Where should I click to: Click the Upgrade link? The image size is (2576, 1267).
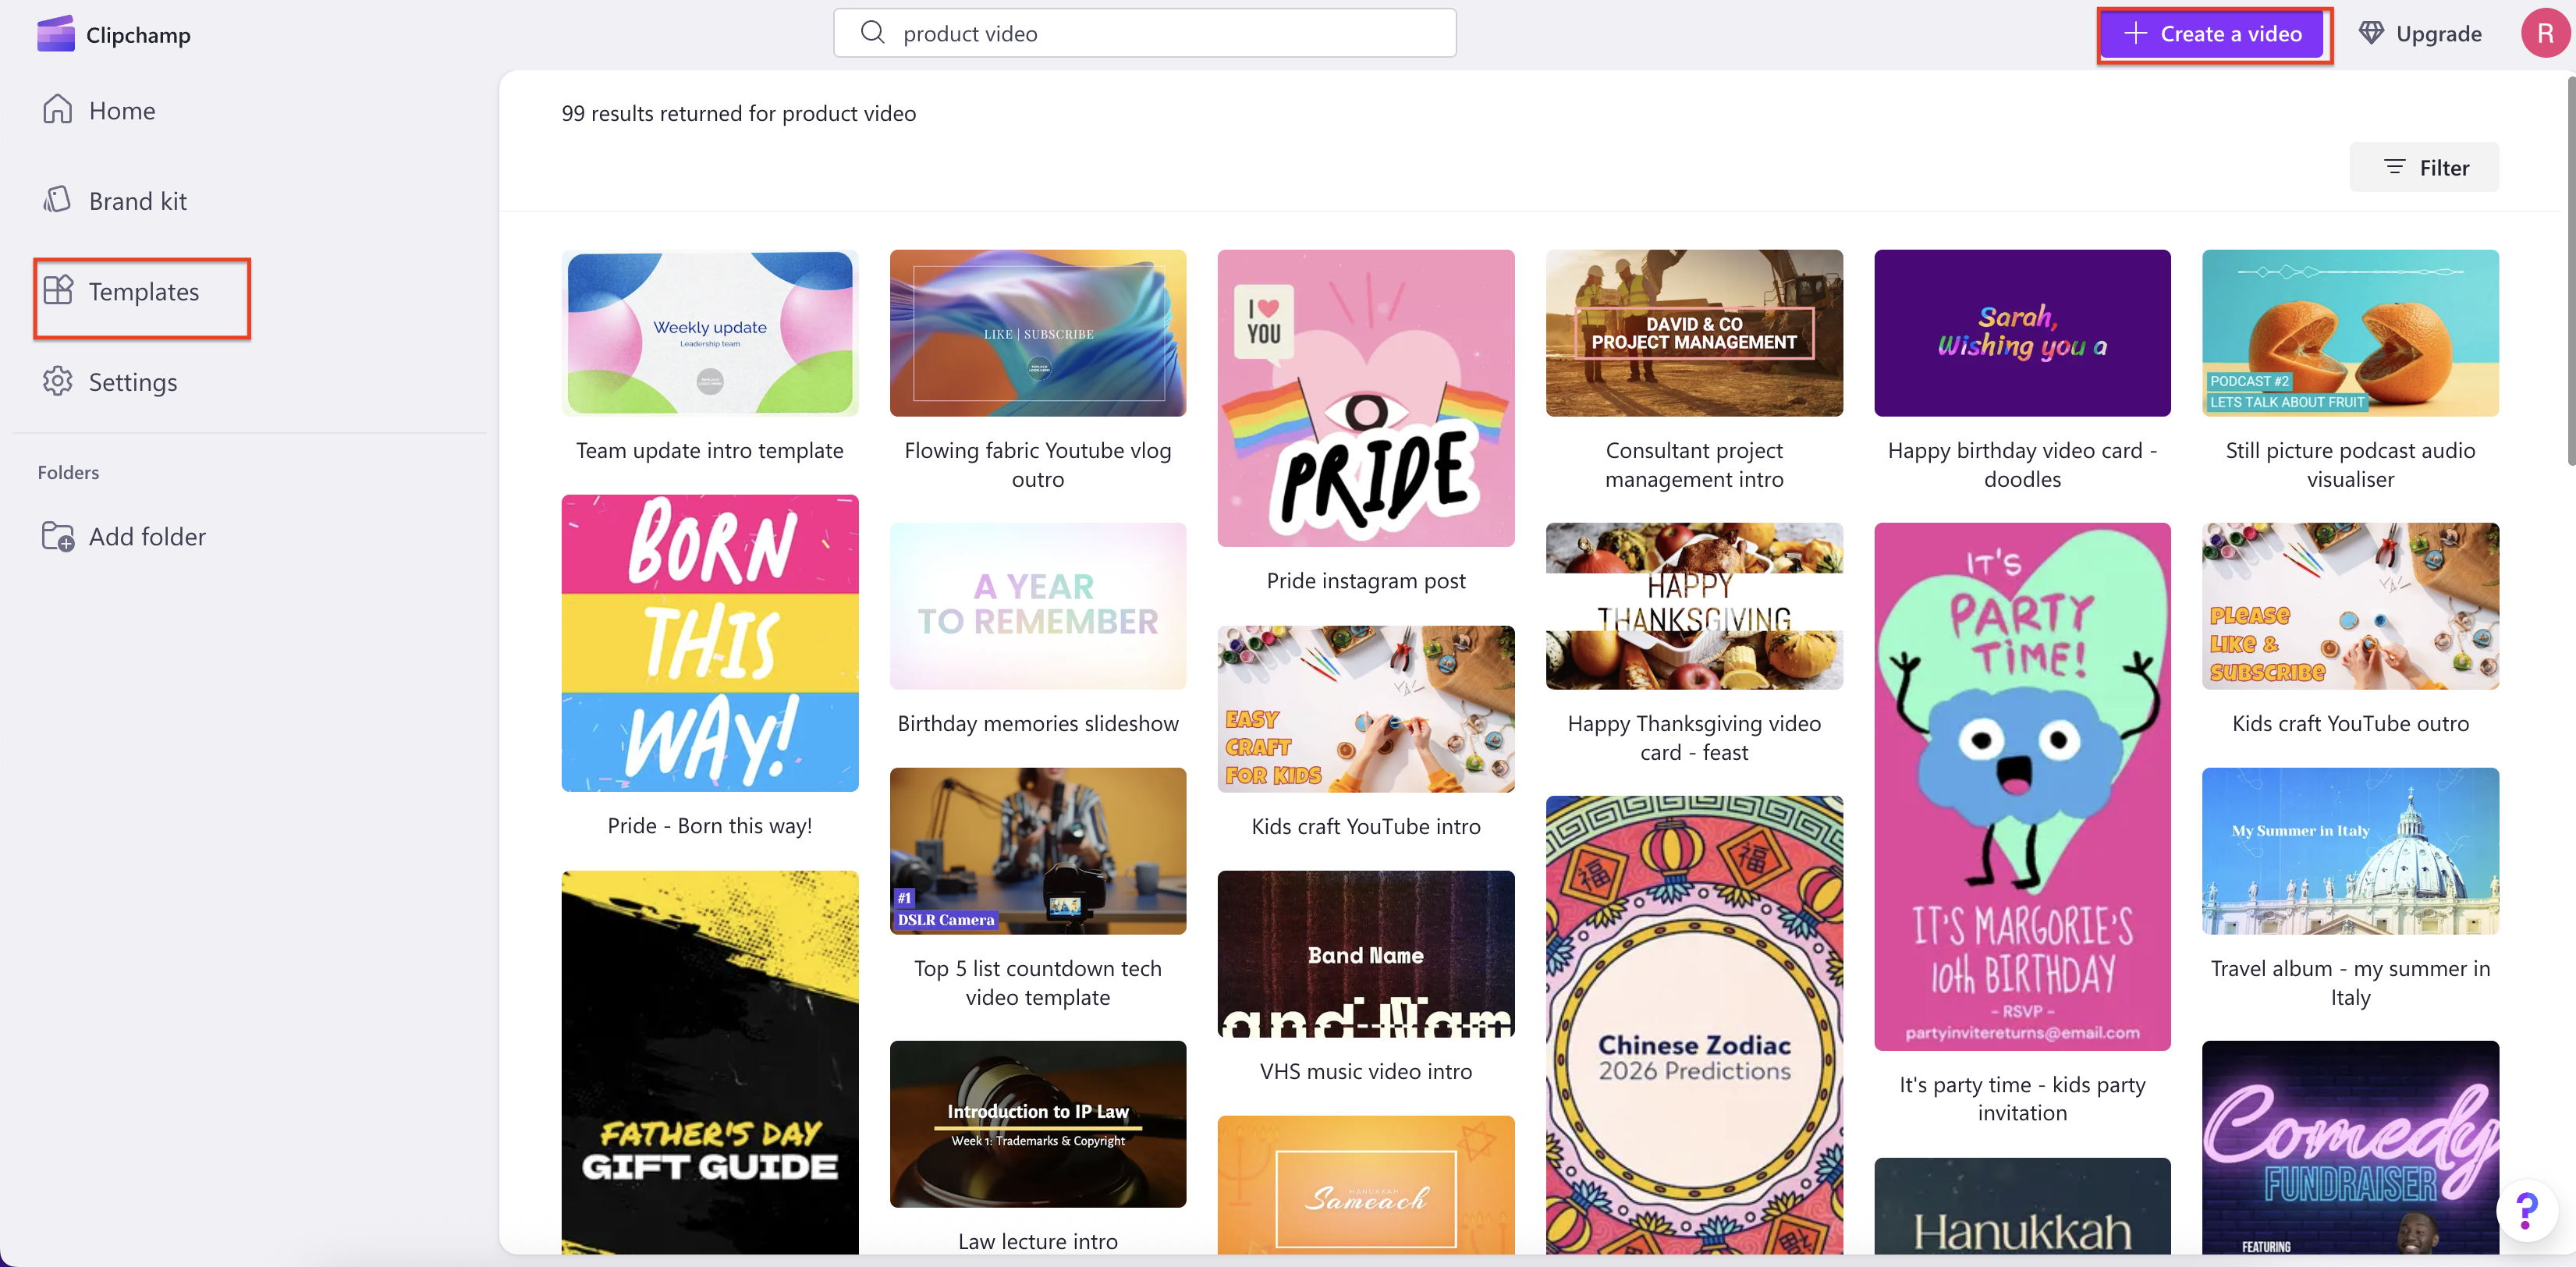point(2438,32)
